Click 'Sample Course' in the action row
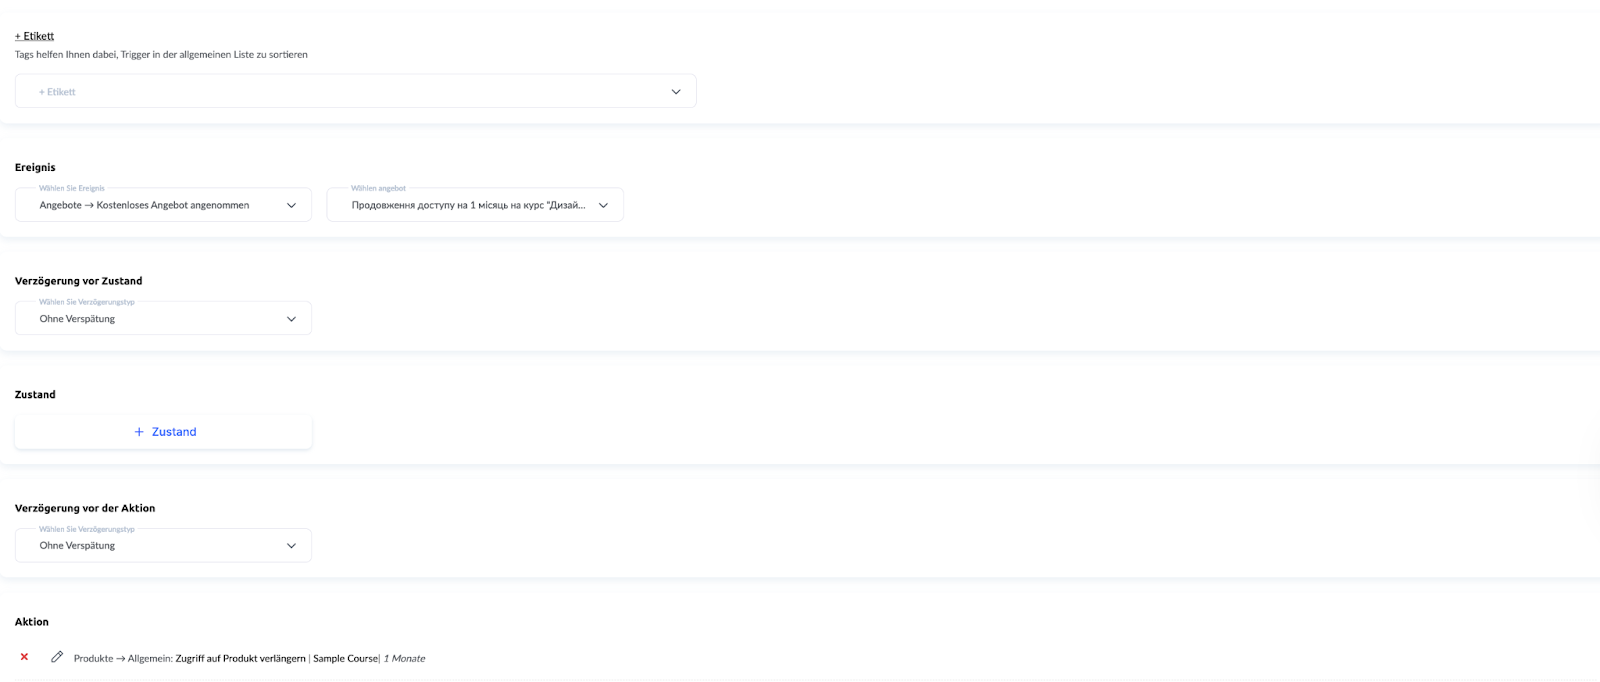The height and width of the screenshot is (682, 1600). [345, 659]
